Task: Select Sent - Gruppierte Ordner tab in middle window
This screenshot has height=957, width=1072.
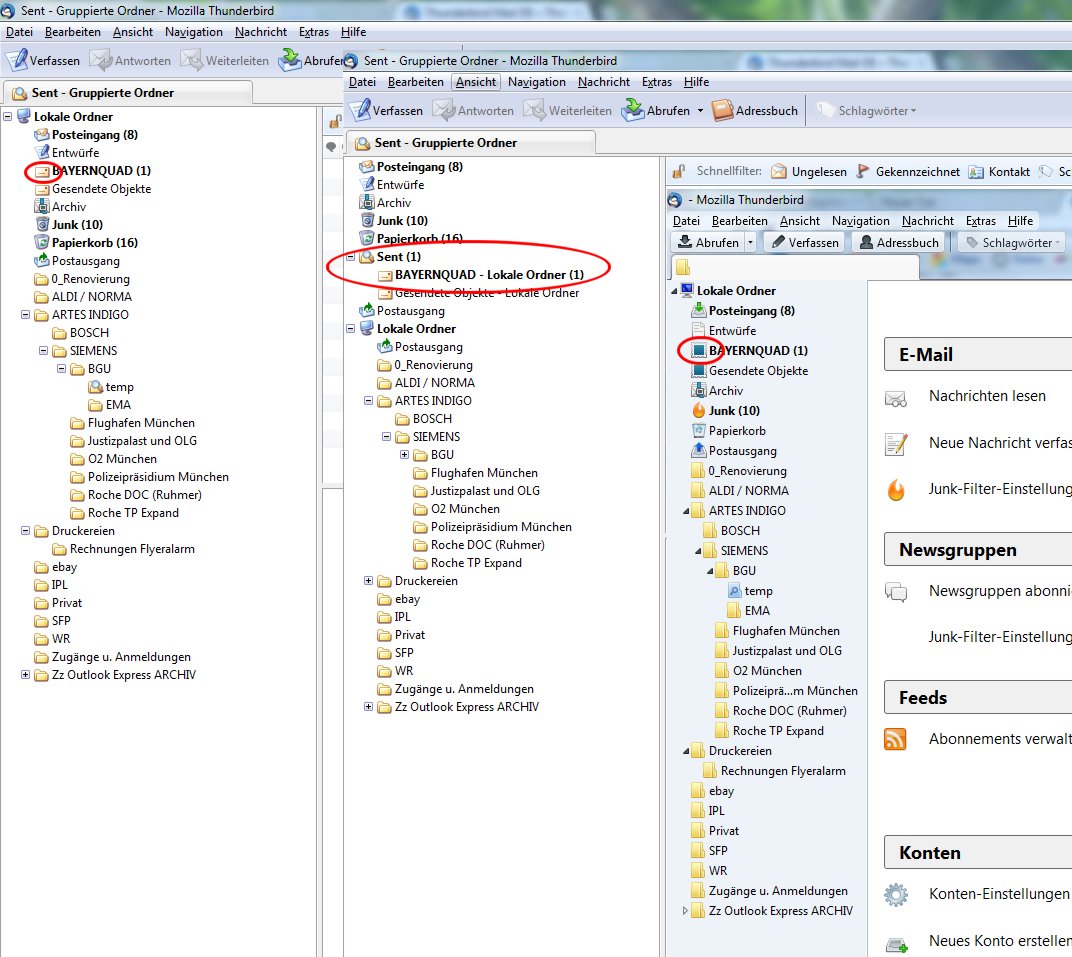Action: (x=472, y=143)
